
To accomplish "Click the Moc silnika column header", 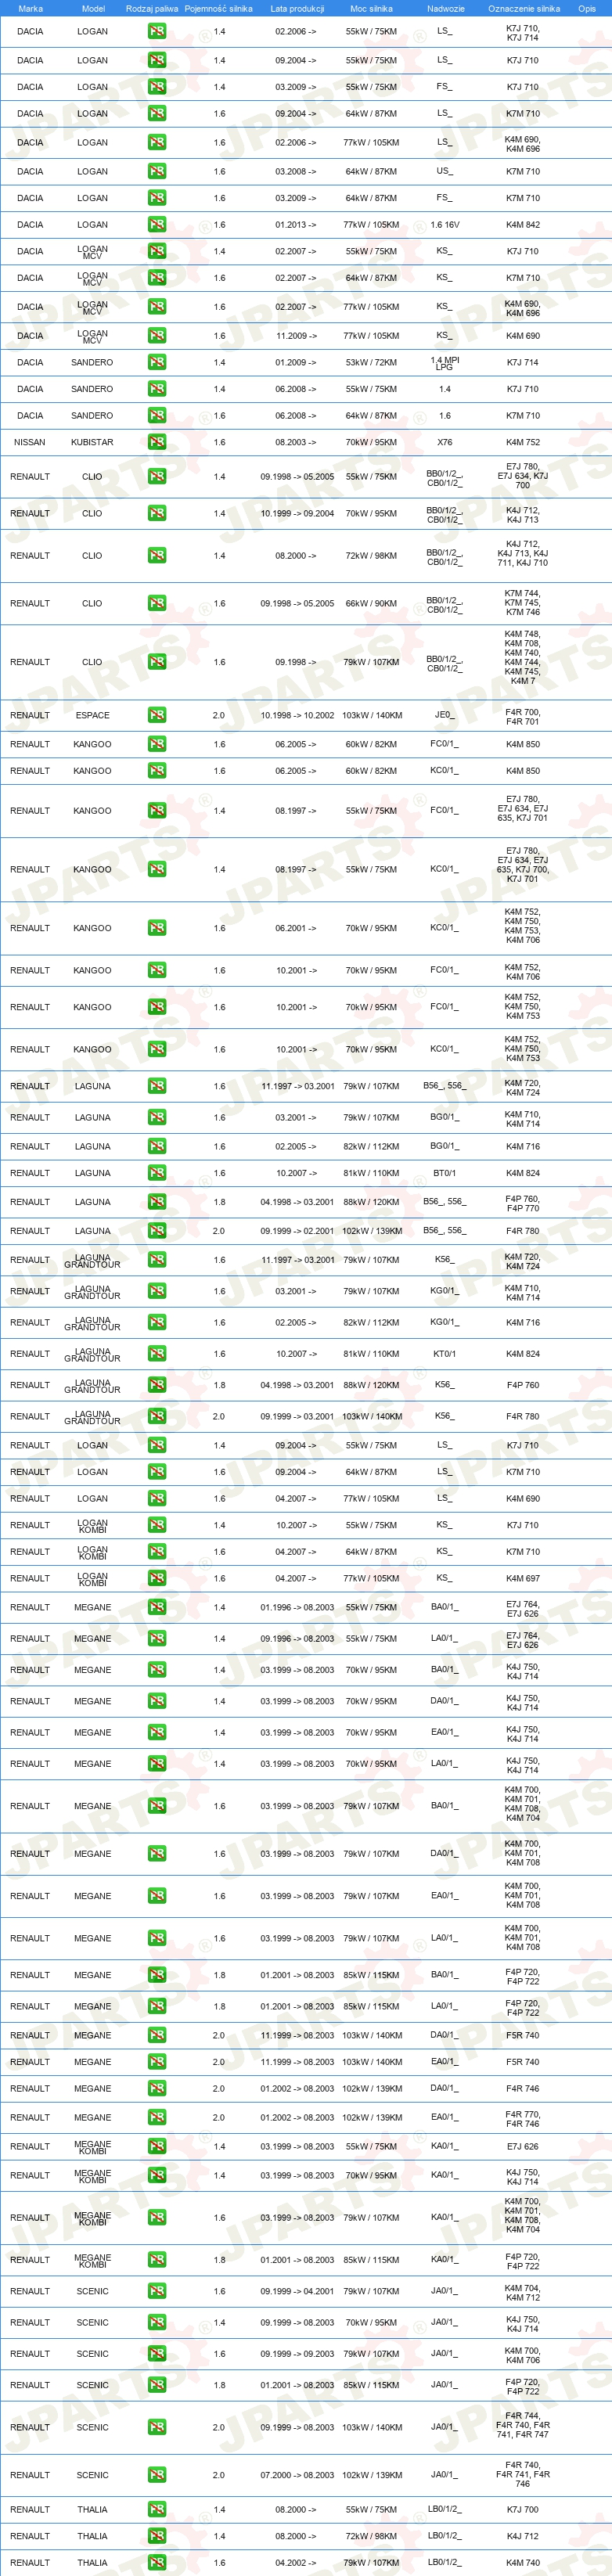I will tap(371, 8).
